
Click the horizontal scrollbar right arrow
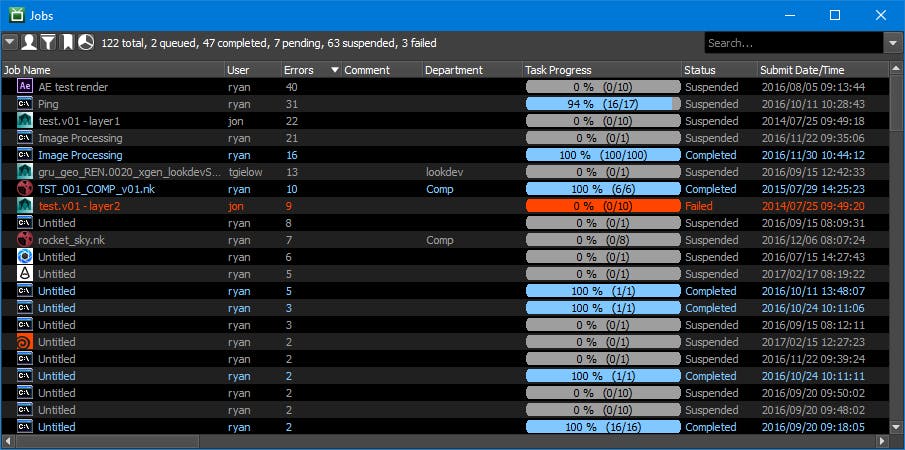point(882,441)
